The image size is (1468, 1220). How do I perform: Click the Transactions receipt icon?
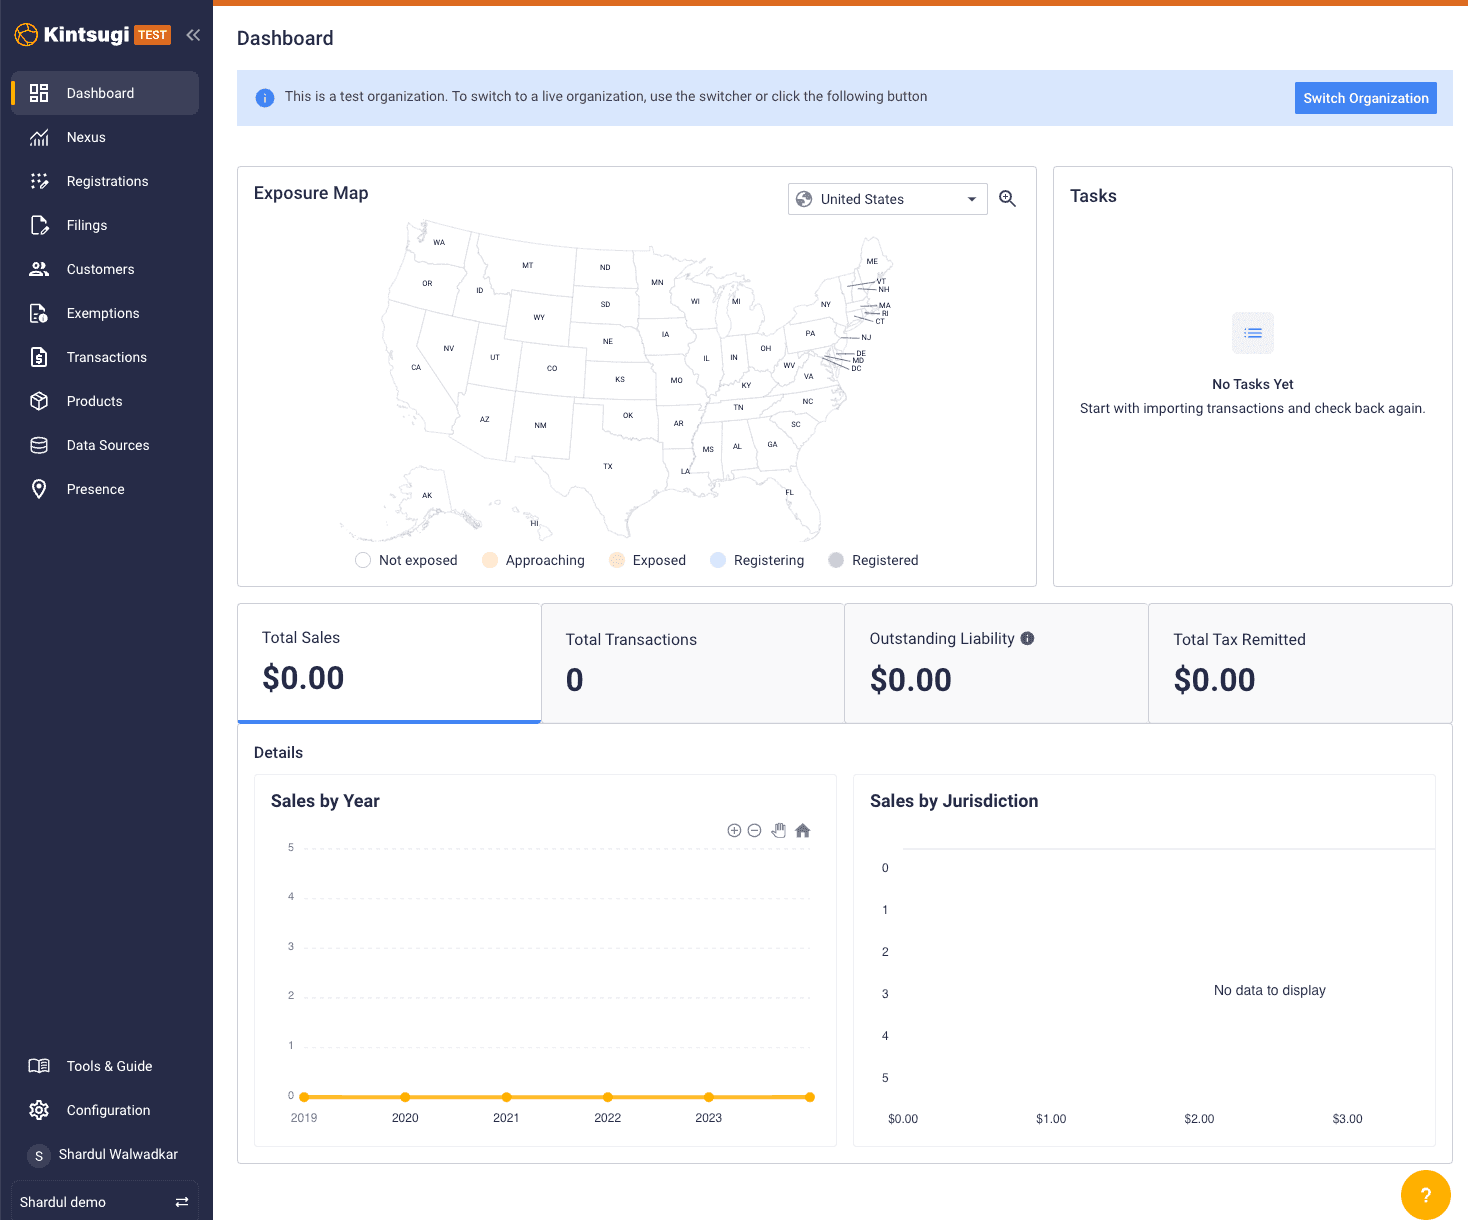coord(39,357)
